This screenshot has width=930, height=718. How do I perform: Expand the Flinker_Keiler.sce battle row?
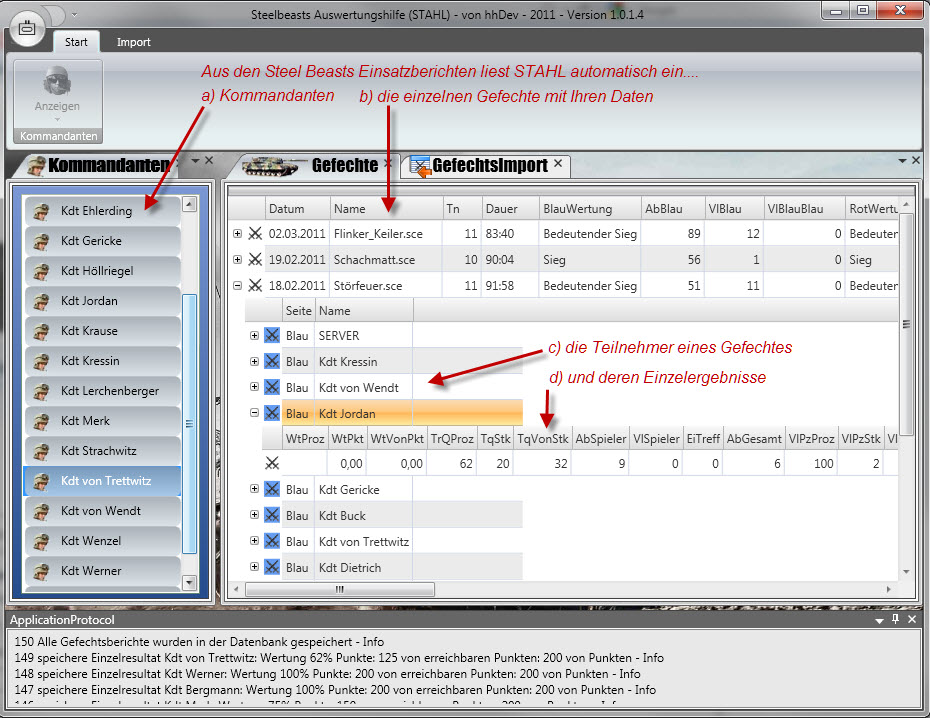[238, 234]
